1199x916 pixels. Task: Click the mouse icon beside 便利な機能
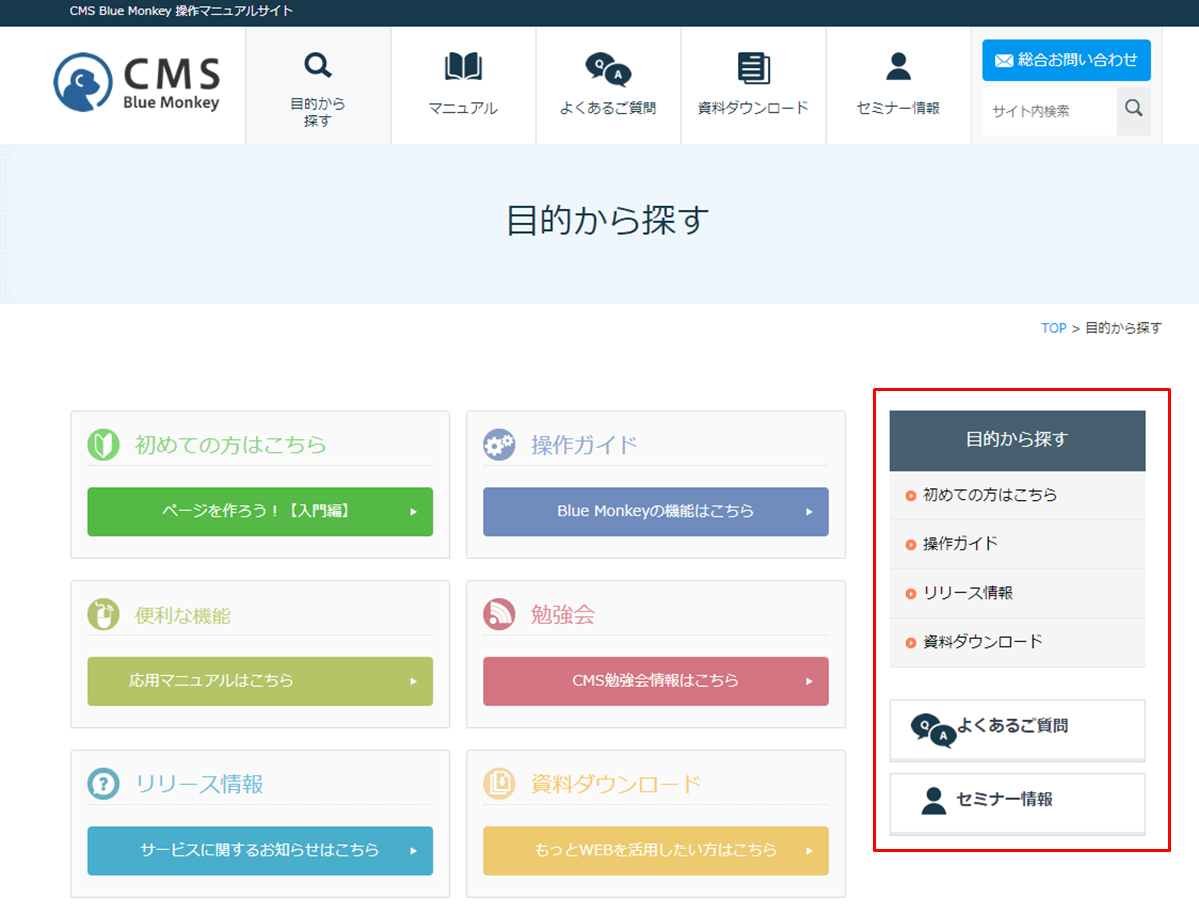tap(103, 615)
